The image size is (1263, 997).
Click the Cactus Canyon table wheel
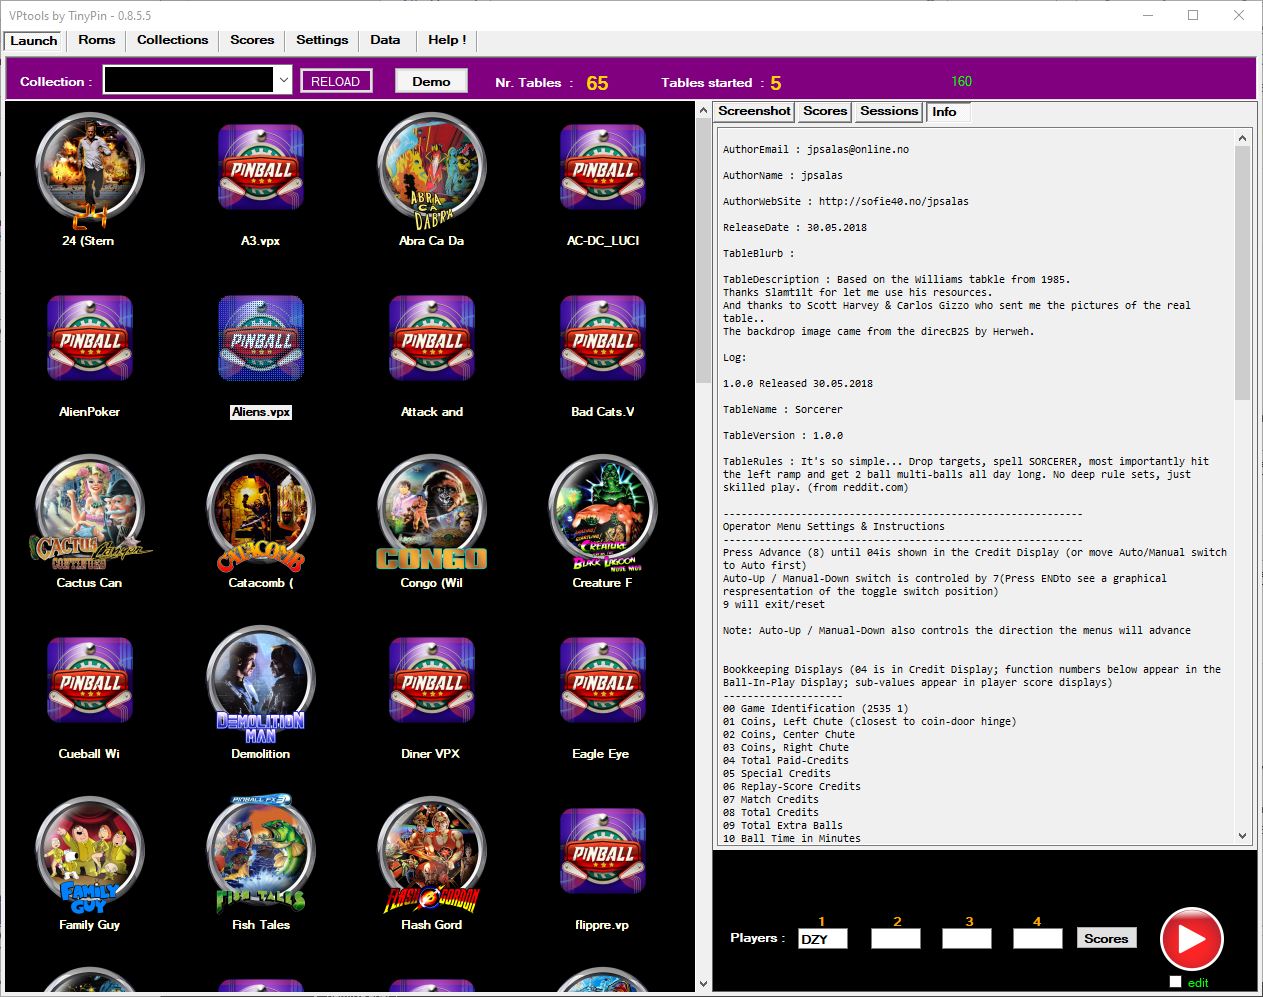[89, 511]
